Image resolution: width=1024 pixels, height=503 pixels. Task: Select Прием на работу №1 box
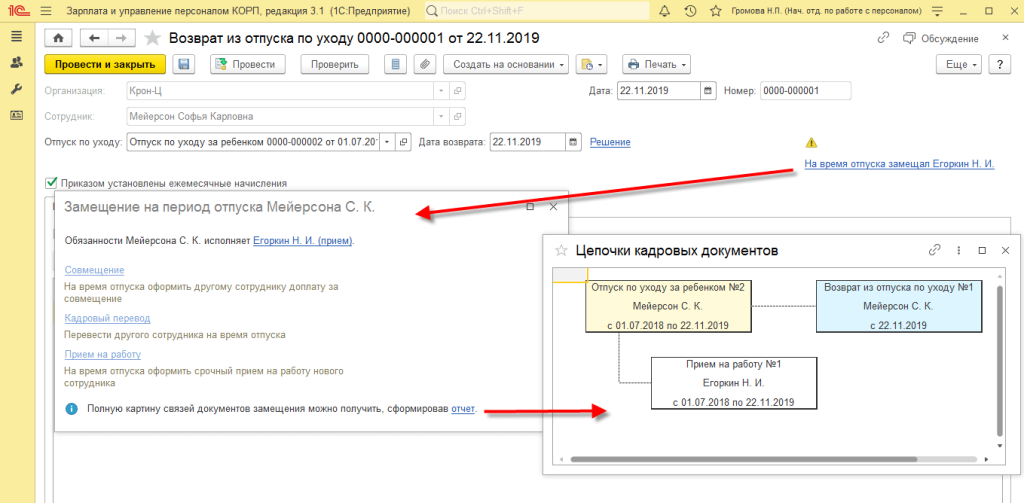(x=734, y=383)
